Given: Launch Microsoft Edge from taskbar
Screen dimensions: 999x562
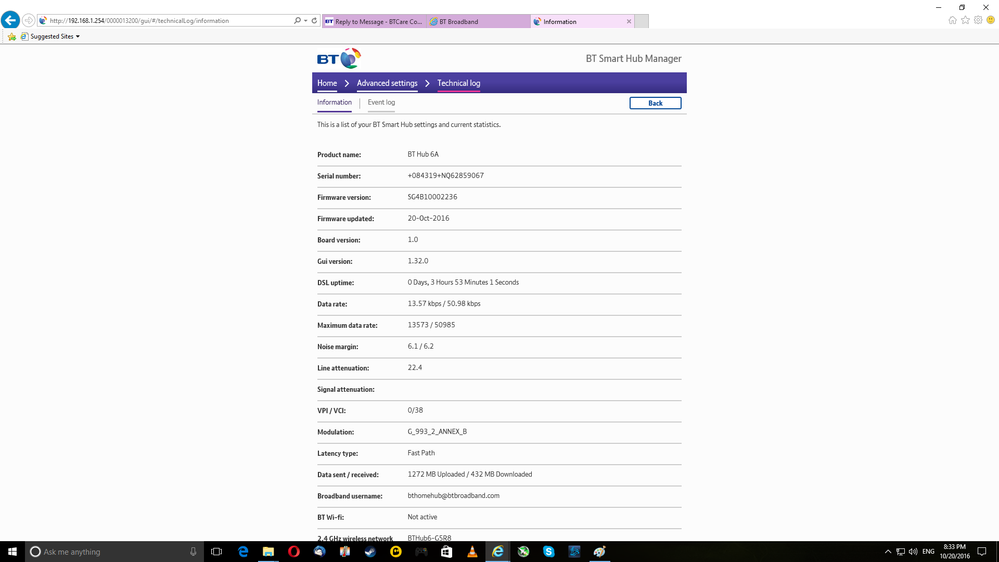Looking at the screenshot, I should [243, 552].
